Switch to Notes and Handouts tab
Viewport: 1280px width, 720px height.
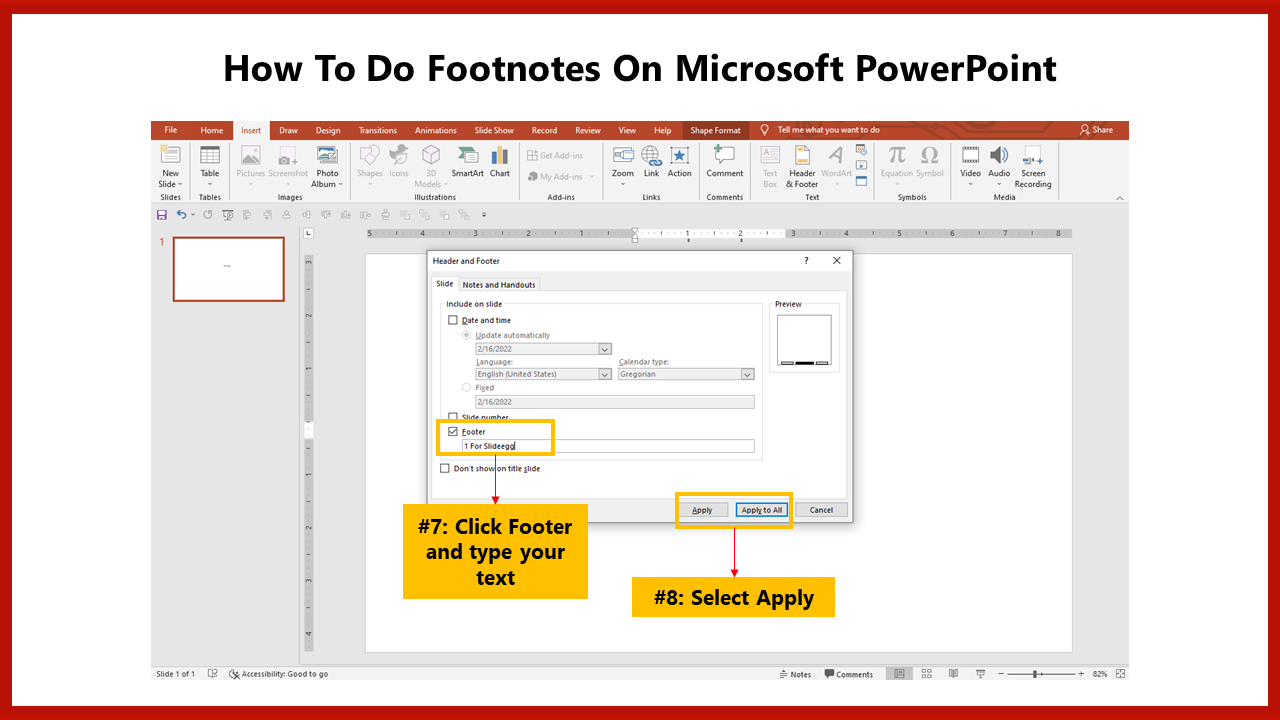pyautogui.click(x=499, y=285)
